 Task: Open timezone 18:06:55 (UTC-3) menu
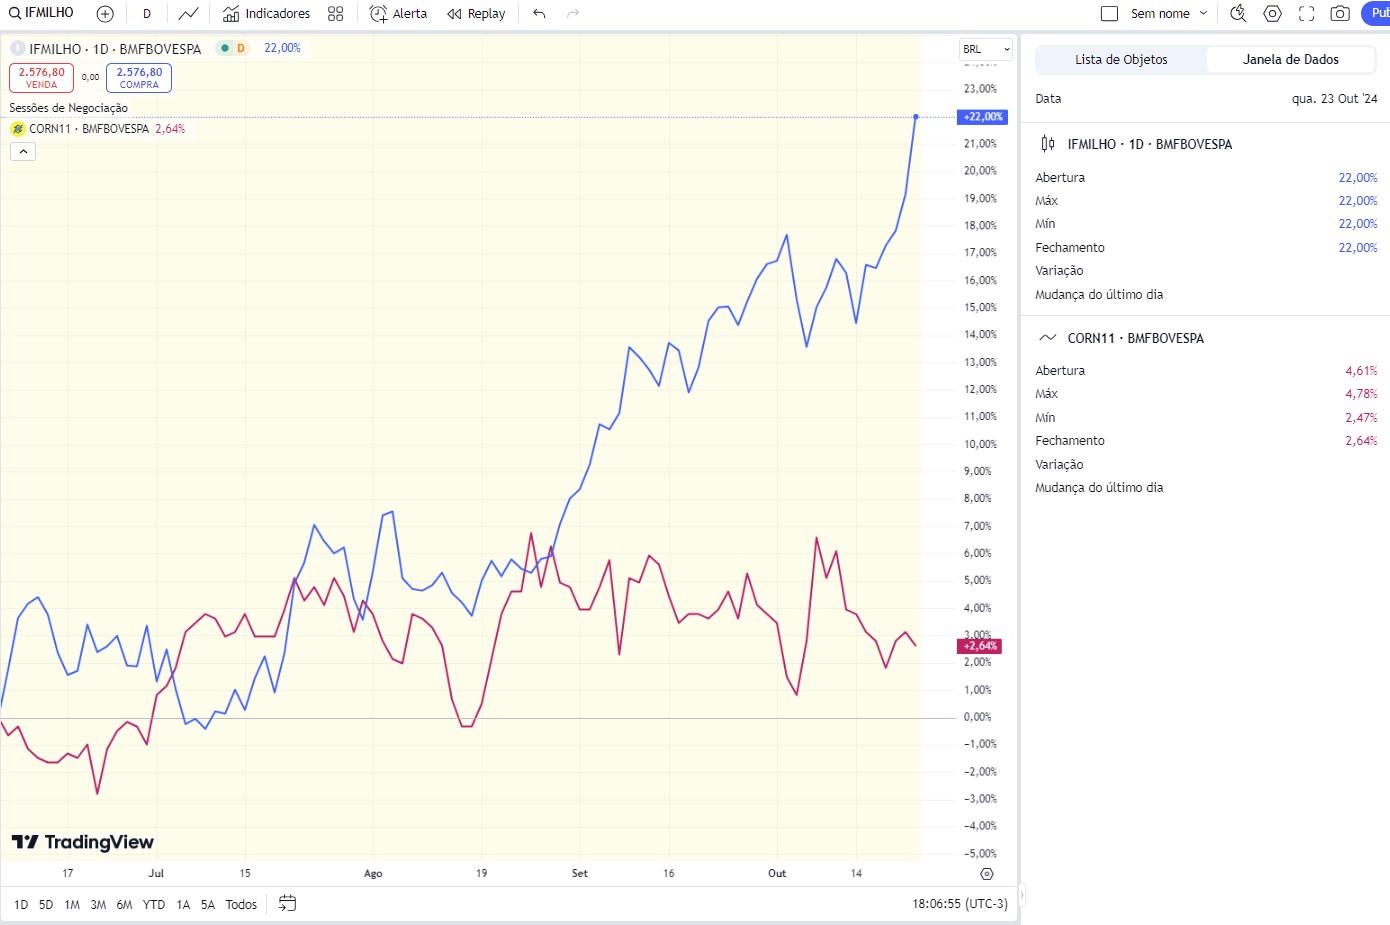click(960, 904)
